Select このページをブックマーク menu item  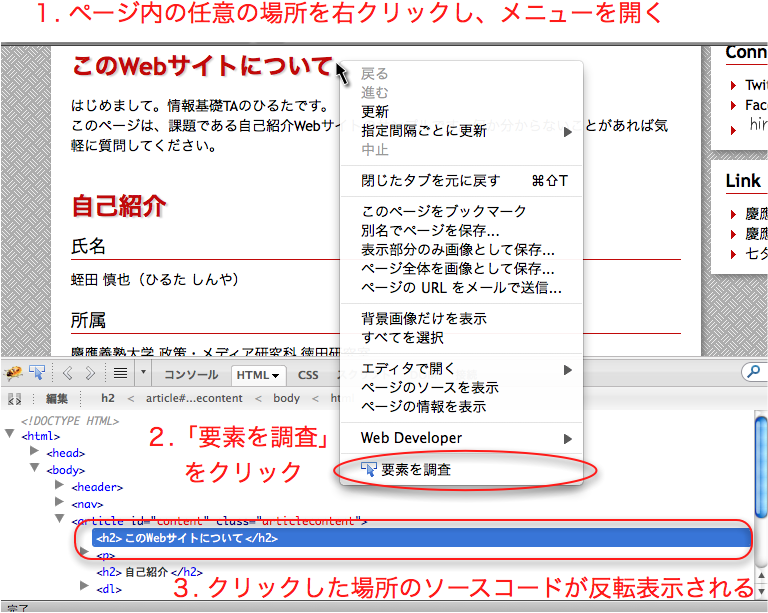443,211
